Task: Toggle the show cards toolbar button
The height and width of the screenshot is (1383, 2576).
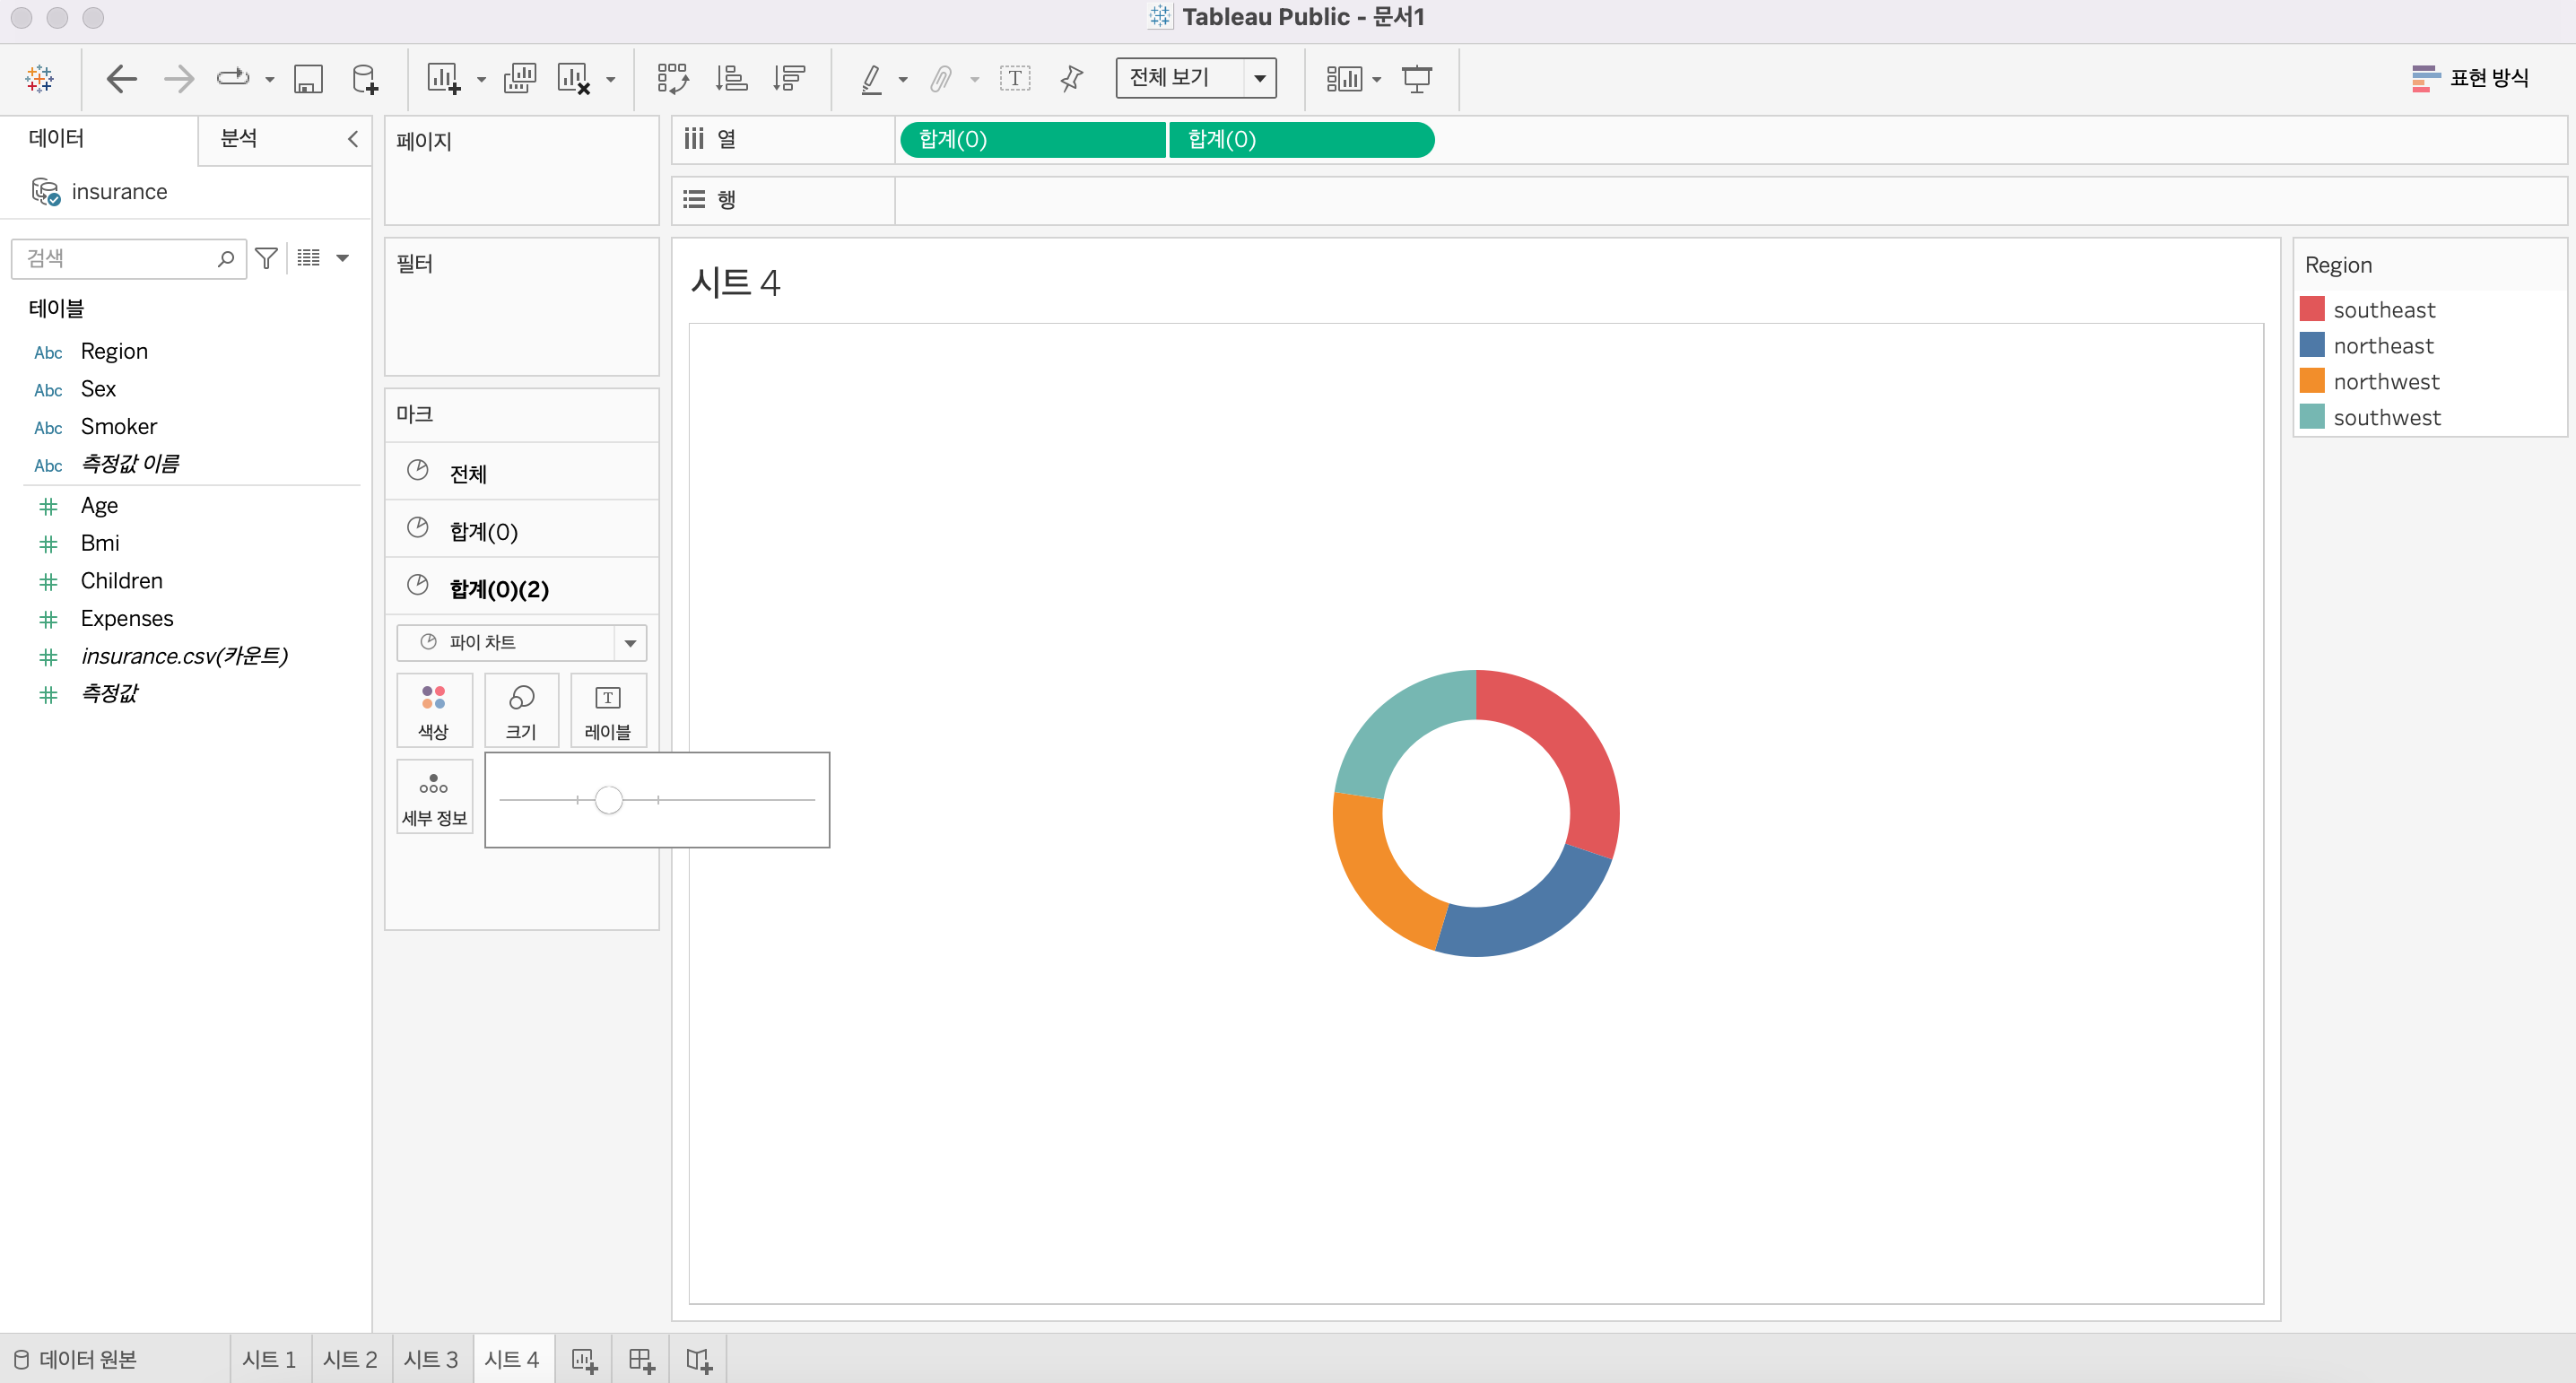Action: 1343,78
